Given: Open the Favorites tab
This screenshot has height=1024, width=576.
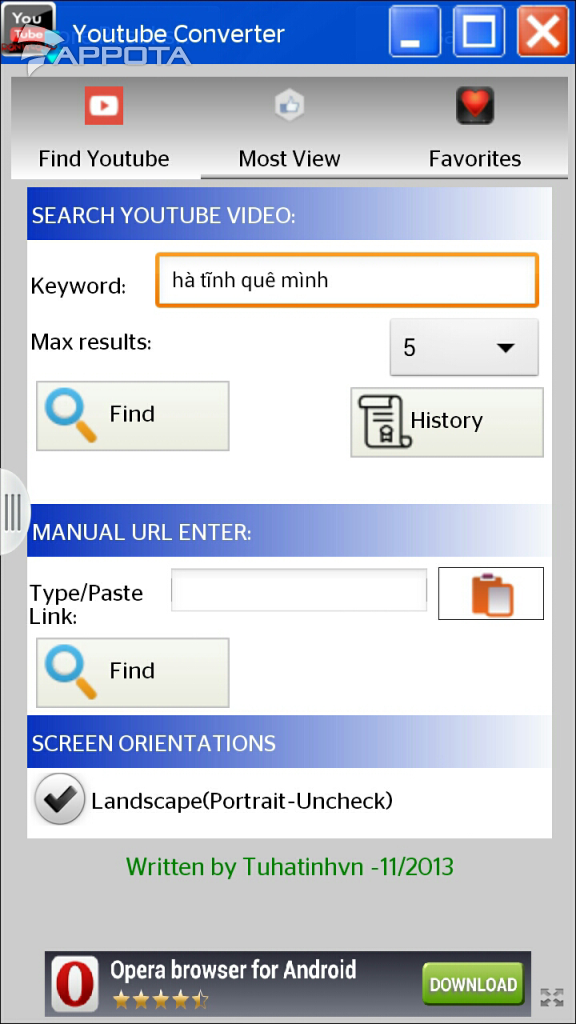Looking at the screenshot, I should pyautogui.click(x=475, y=129).
